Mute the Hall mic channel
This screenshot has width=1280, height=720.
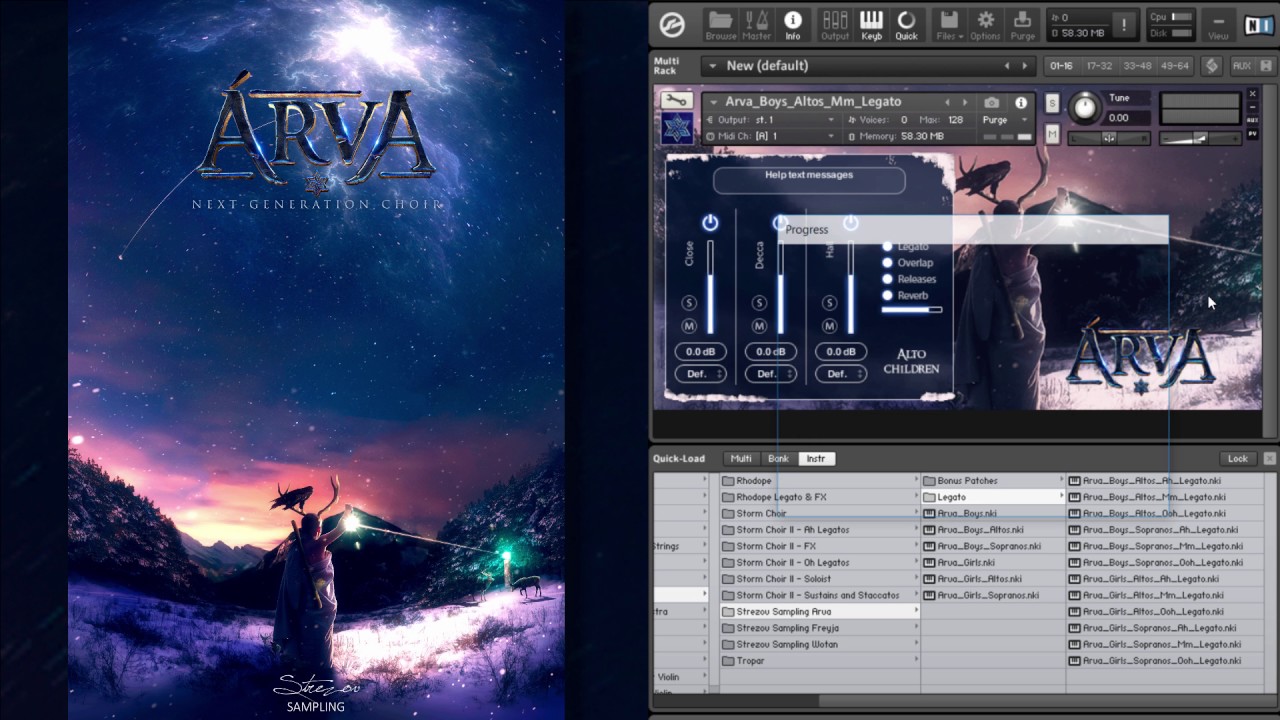(829, 326)
